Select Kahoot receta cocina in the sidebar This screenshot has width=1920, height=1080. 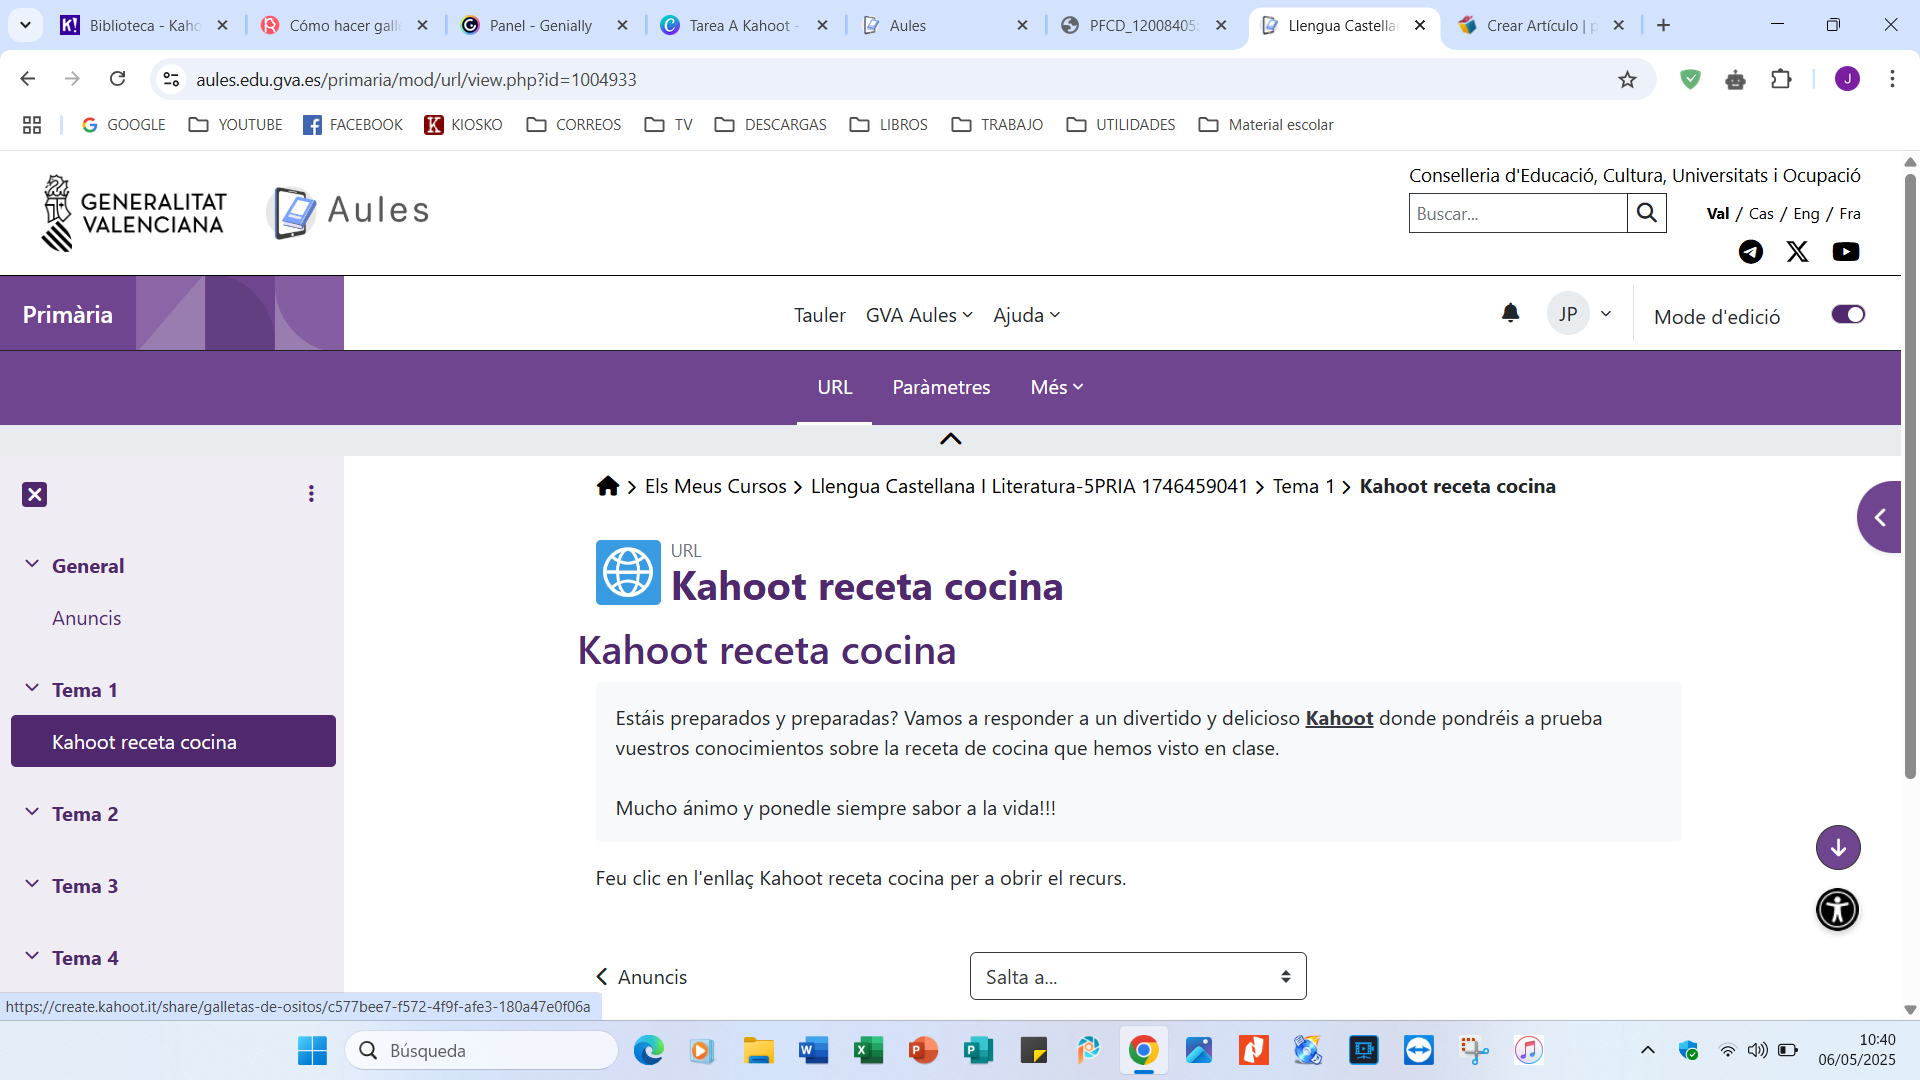(x=144, y=741)
